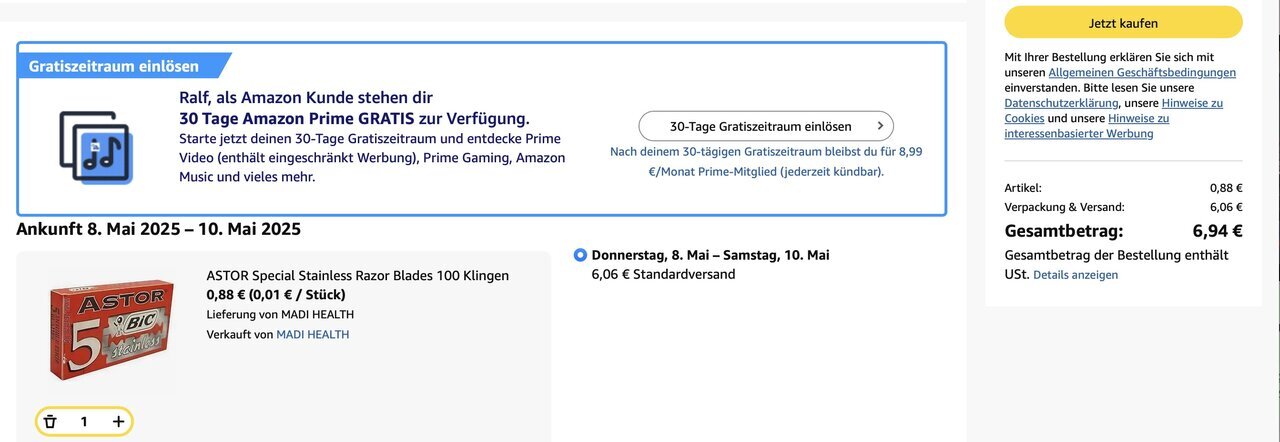Click the price 0,88 € (0,01 € / Stück)
Image resolution: width=1280 pixels, height=442 pixels.
pyautogui.click(x=275, y=294)
